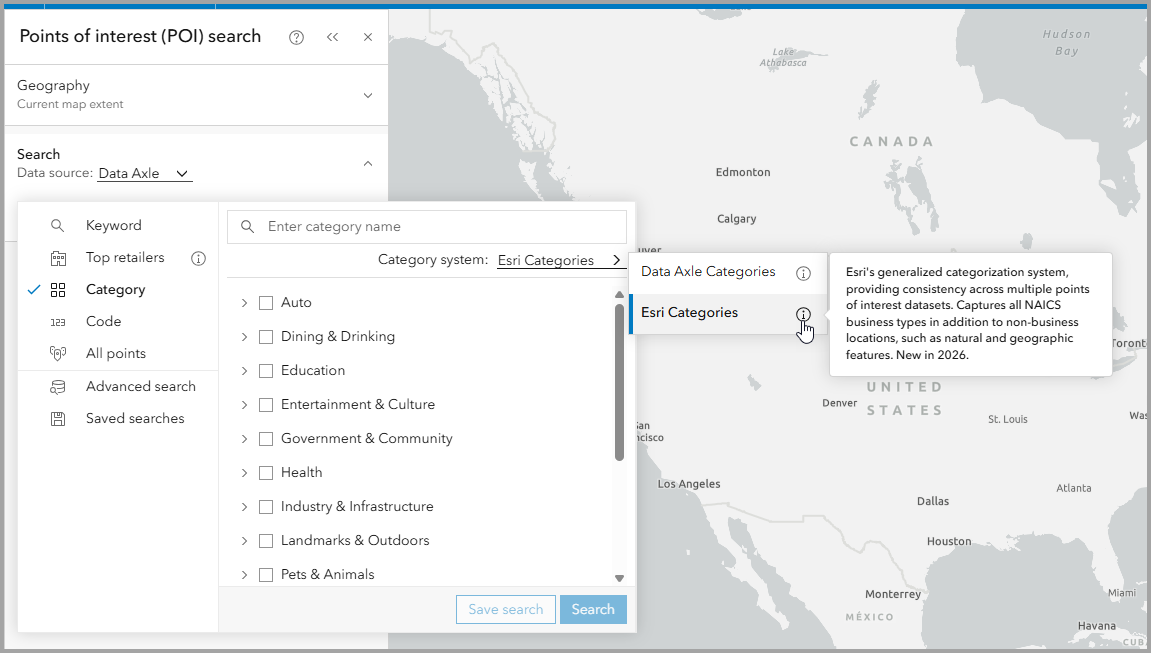Screen dimensions: 1151x653
Task: Expand the Geography section chevron
Action: point(368,96)
